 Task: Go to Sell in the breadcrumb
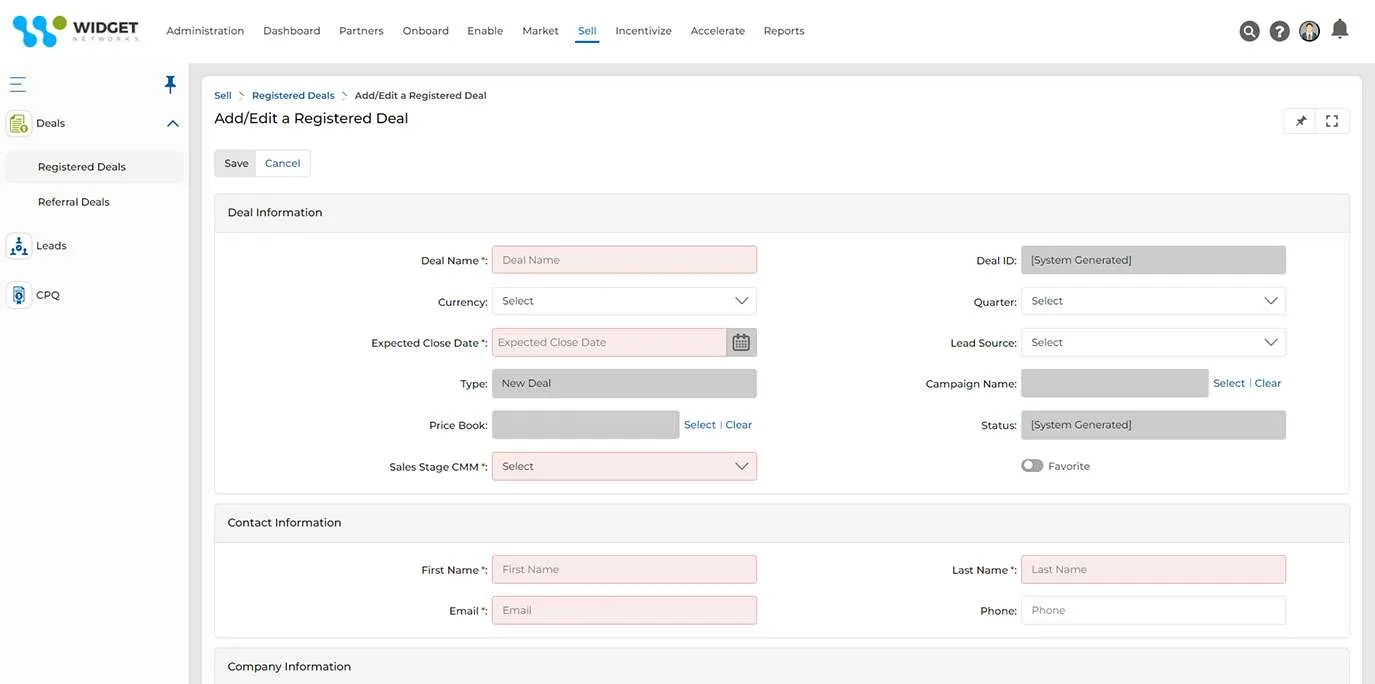coord(223,96)
